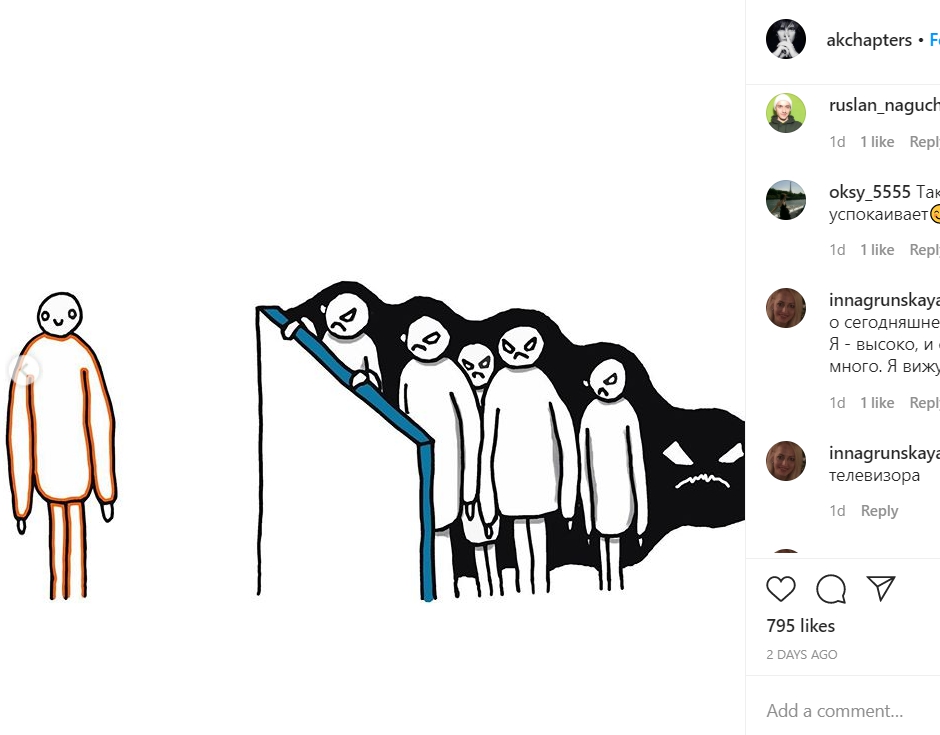
Task: Open comments via speech bubble icon
Action: click(x=831, y=589)
